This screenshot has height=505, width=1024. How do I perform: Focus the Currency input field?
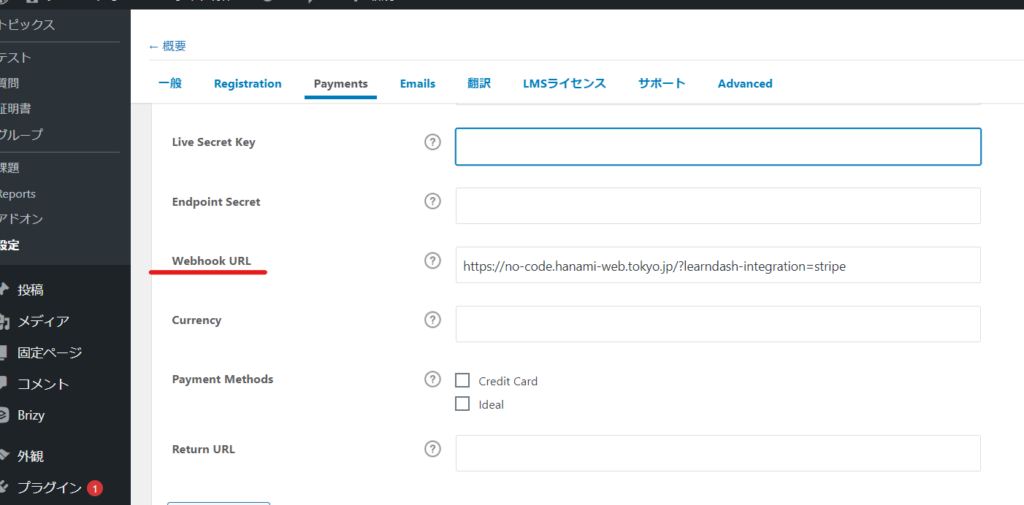click(717, 324)
